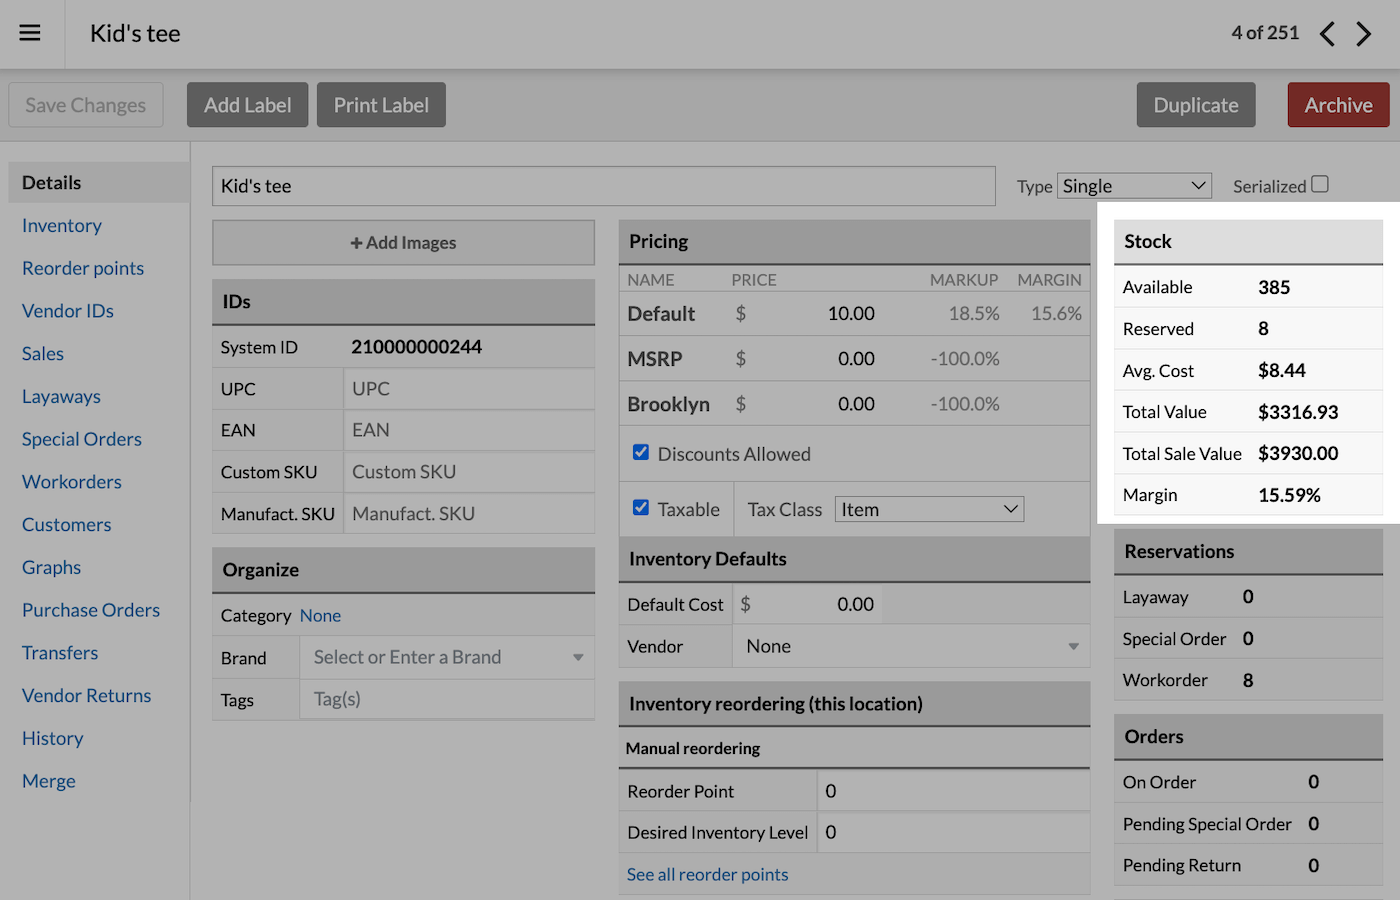The width and height of the screenshot is (1400, 900).
Task: Expand the Brand selection dropdown arrow
Action: (x=578, y=658)
